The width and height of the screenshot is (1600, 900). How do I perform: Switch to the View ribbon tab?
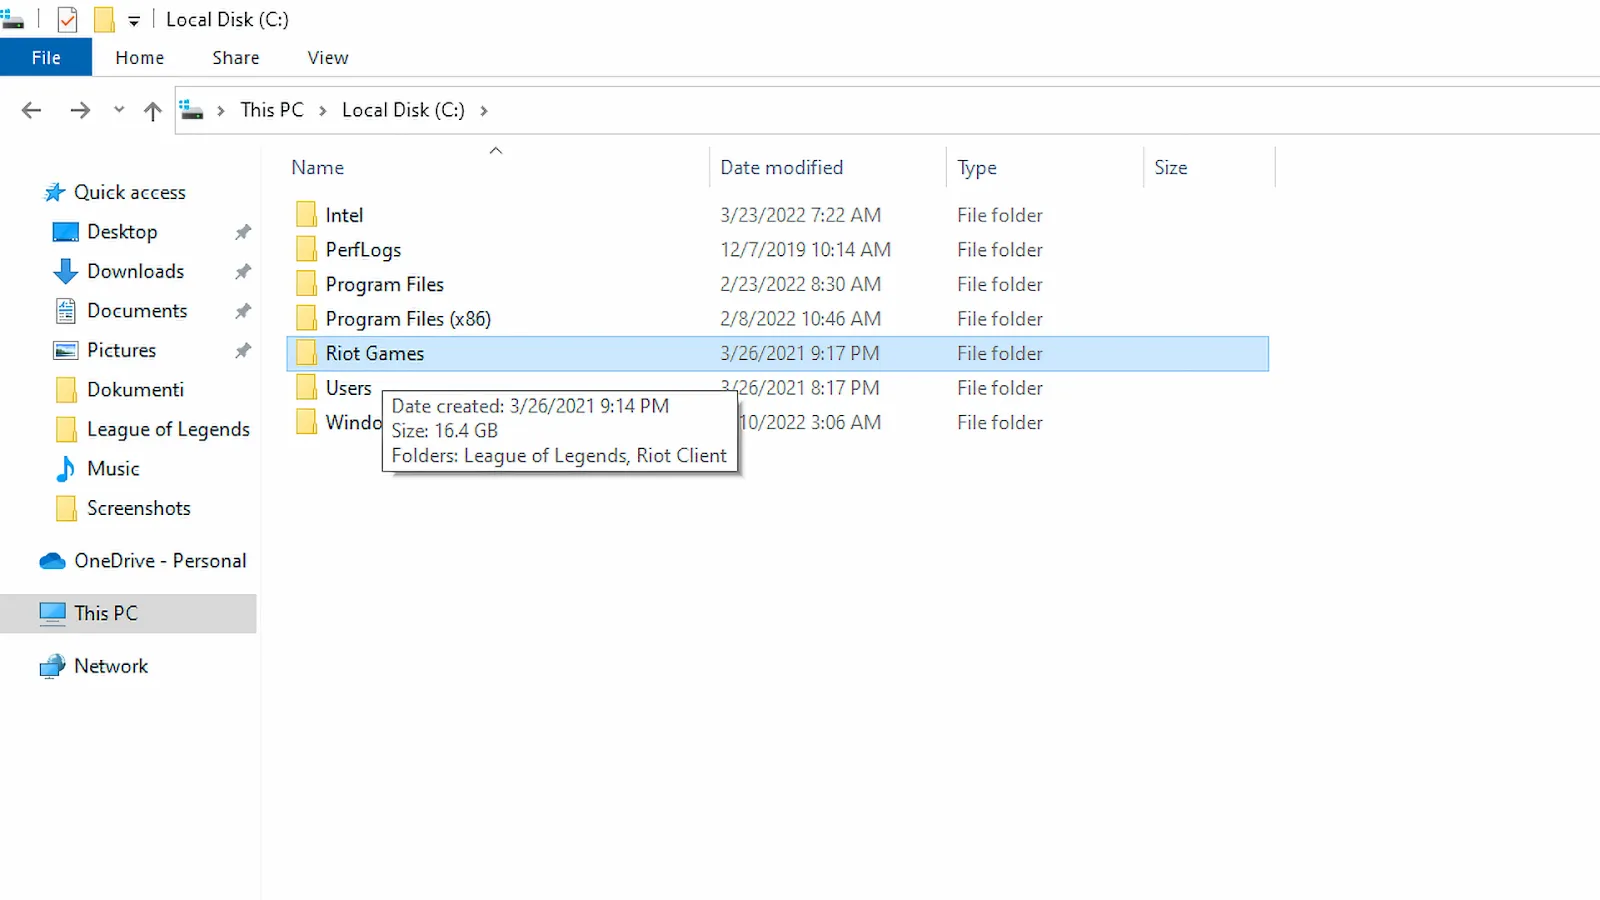click(328, 58)
